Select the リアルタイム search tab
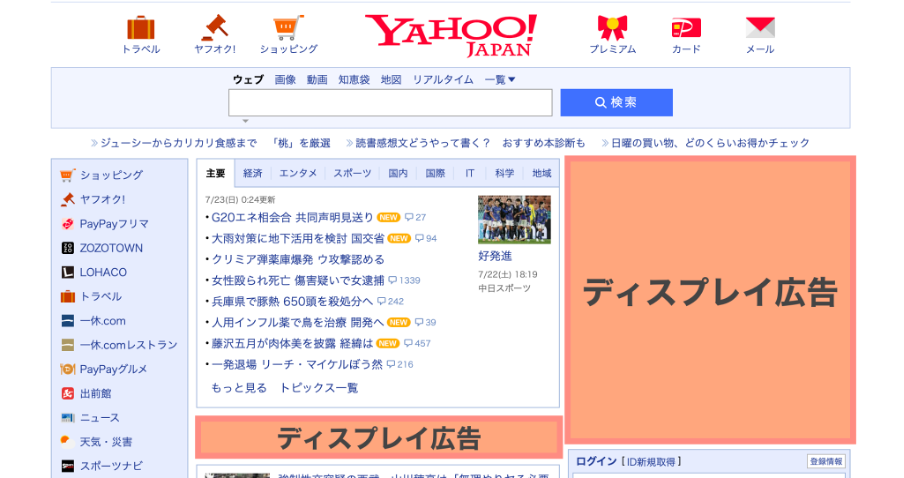904x478 pixels. point(443,80)
